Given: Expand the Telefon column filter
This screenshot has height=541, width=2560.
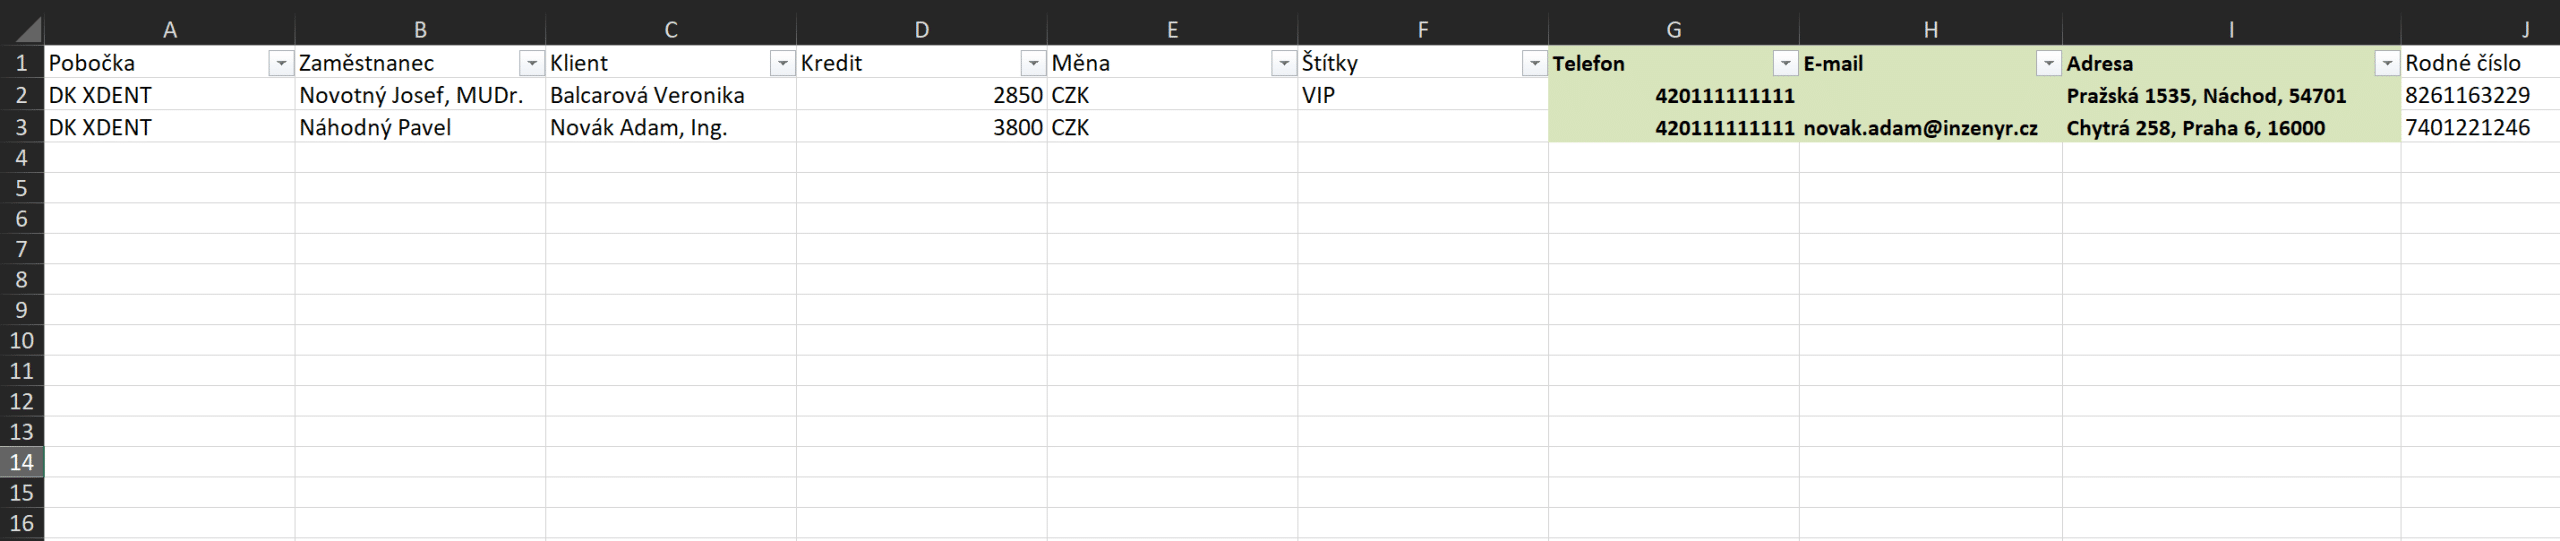Looking at the screenshot, I should (x=1785, y=64).
